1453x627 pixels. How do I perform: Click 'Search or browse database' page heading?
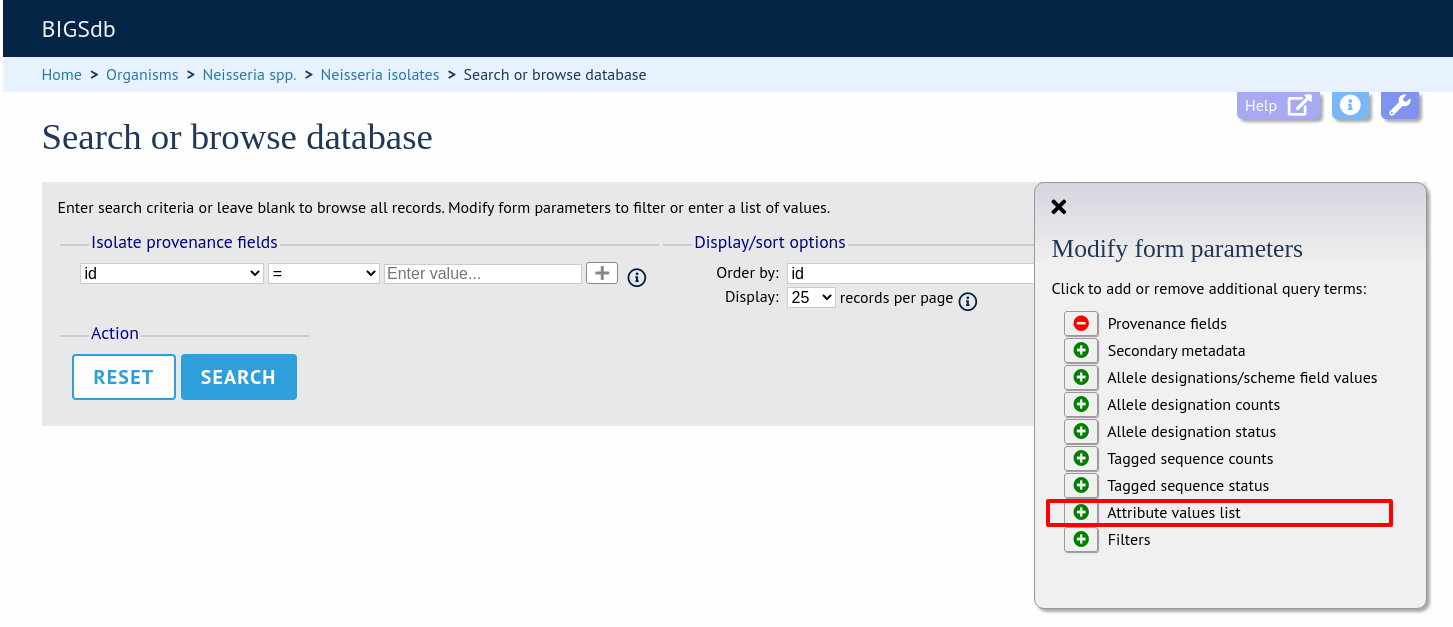pyautogui.click(x=237, y=137)
